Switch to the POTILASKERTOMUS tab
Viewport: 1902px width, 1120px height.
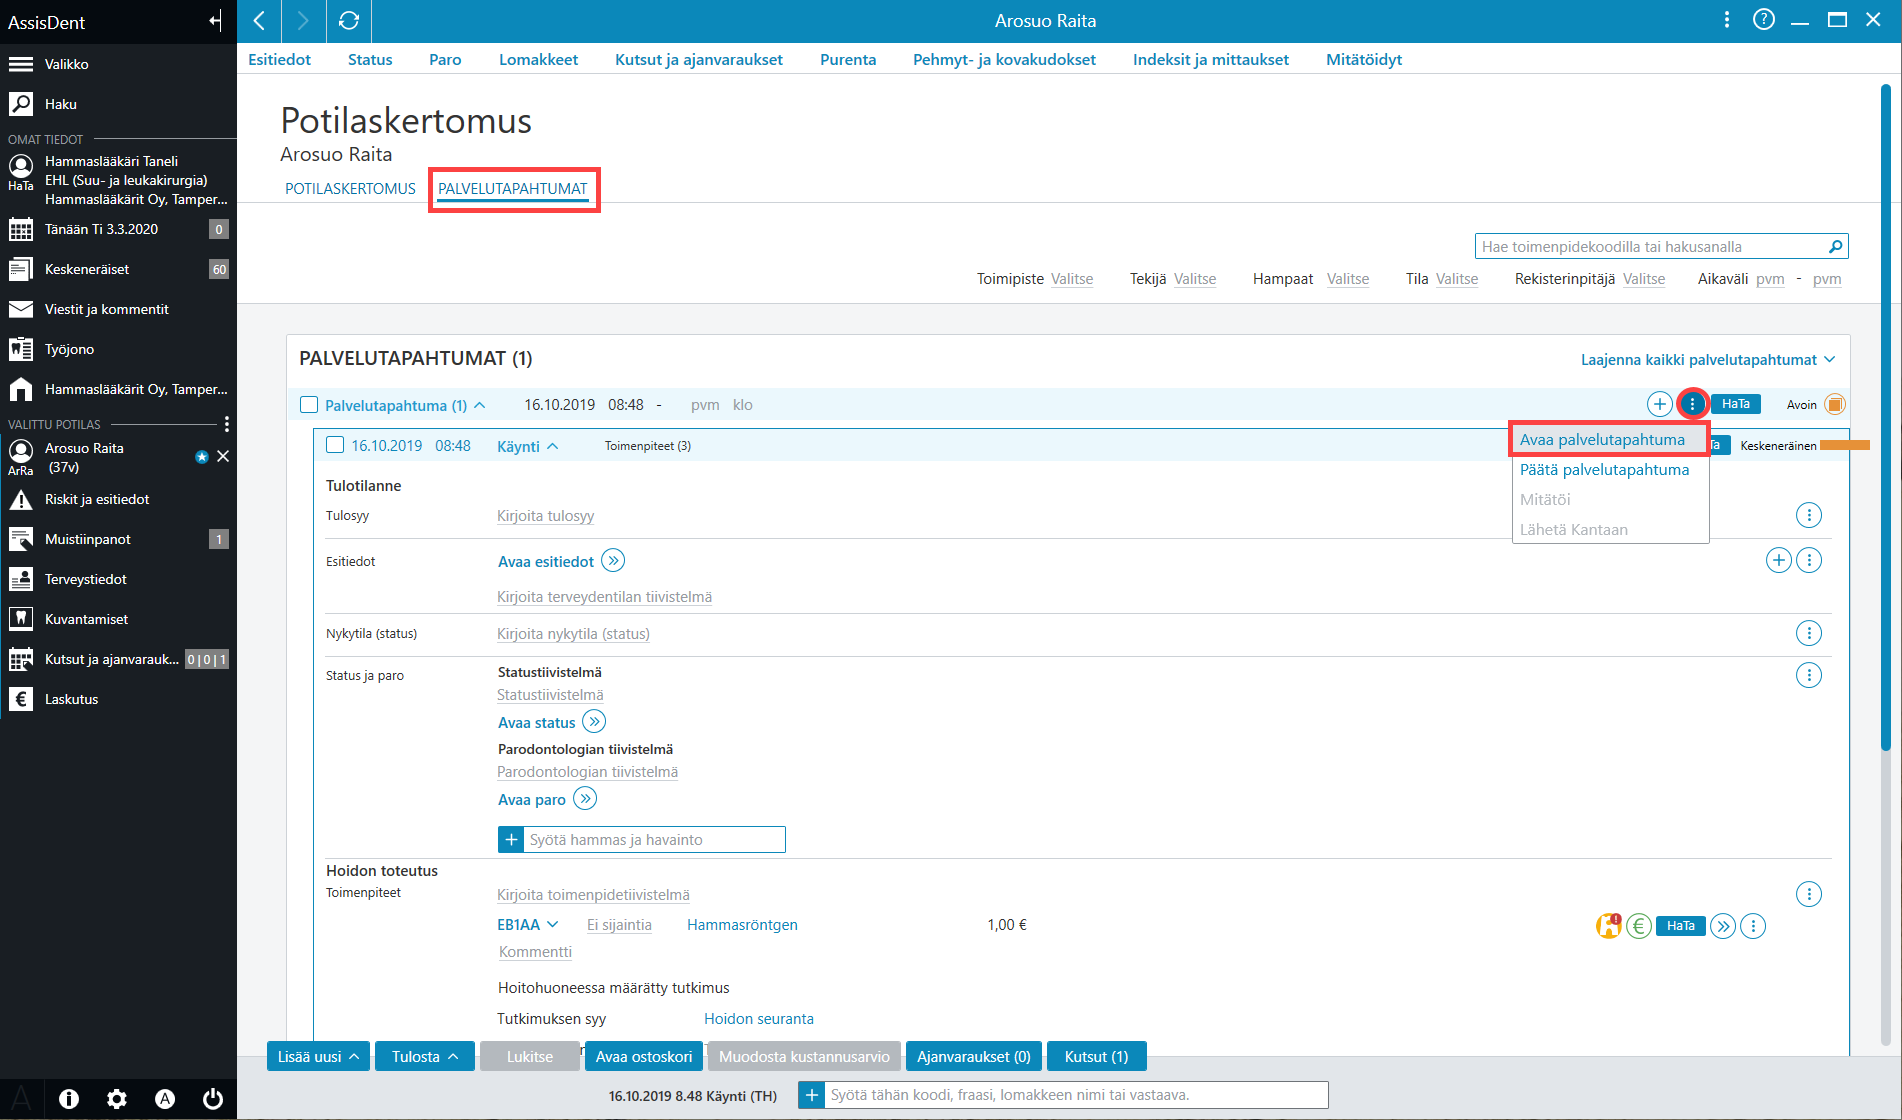[x=350, y=189]
